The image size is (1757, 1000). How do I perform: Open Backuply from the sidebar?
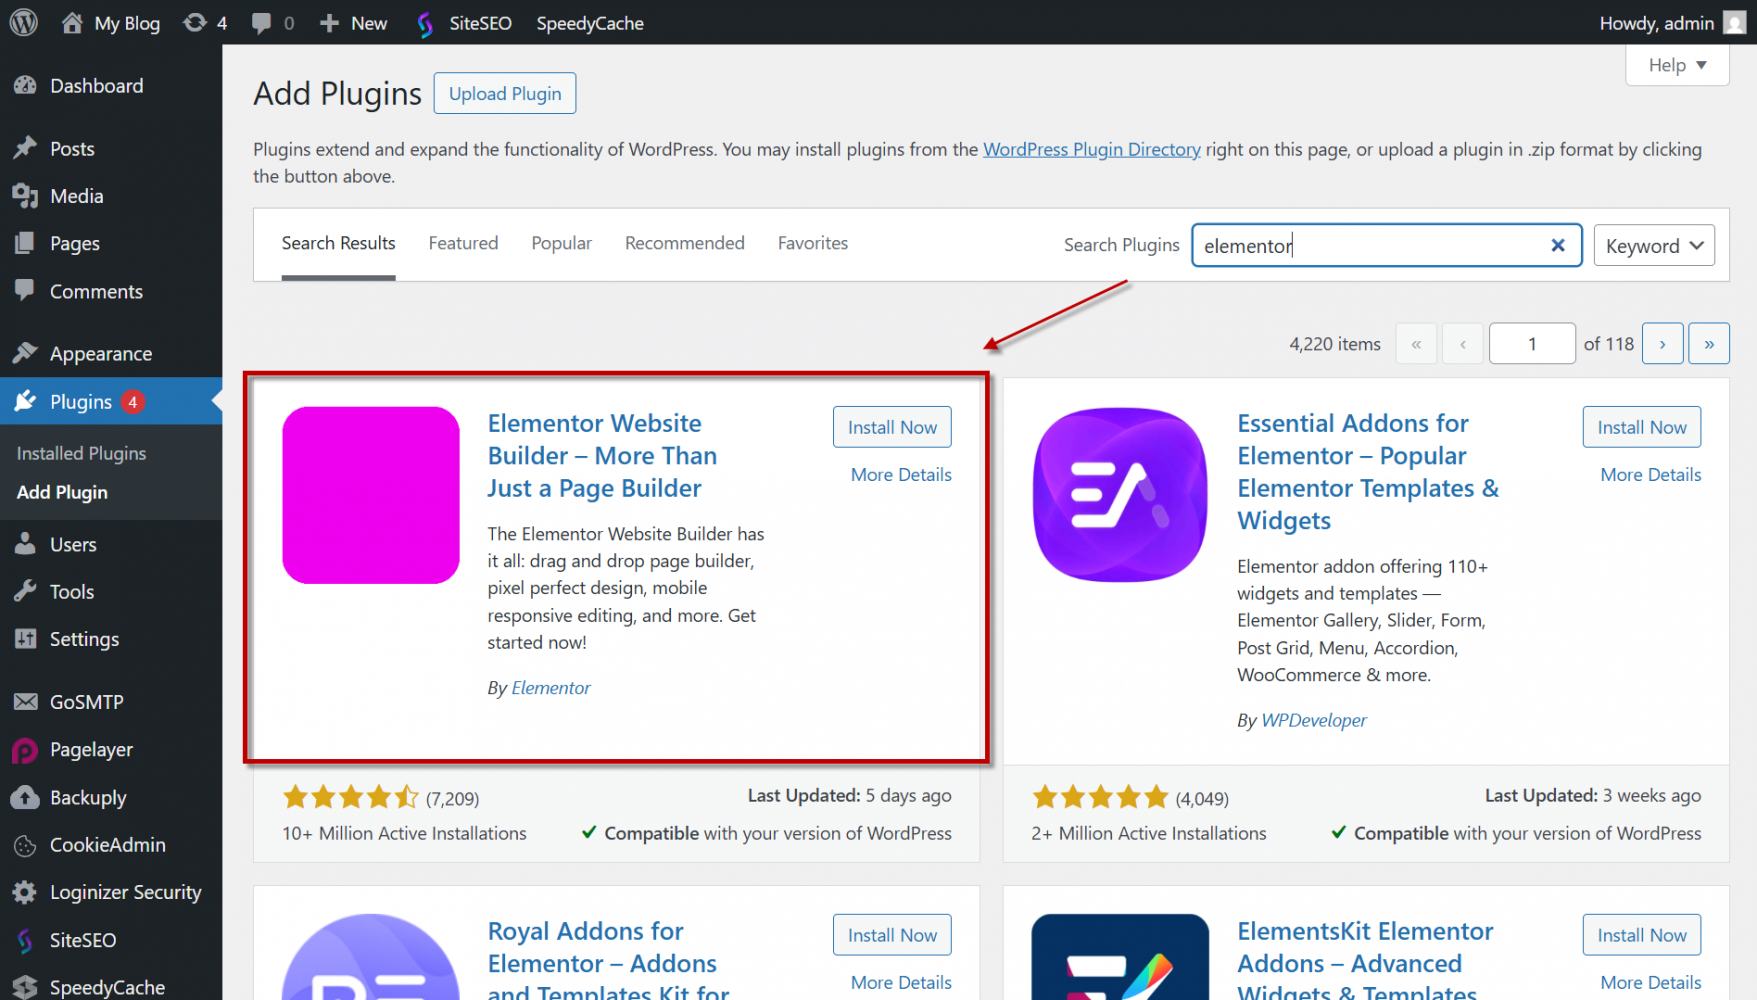(88, 797)
